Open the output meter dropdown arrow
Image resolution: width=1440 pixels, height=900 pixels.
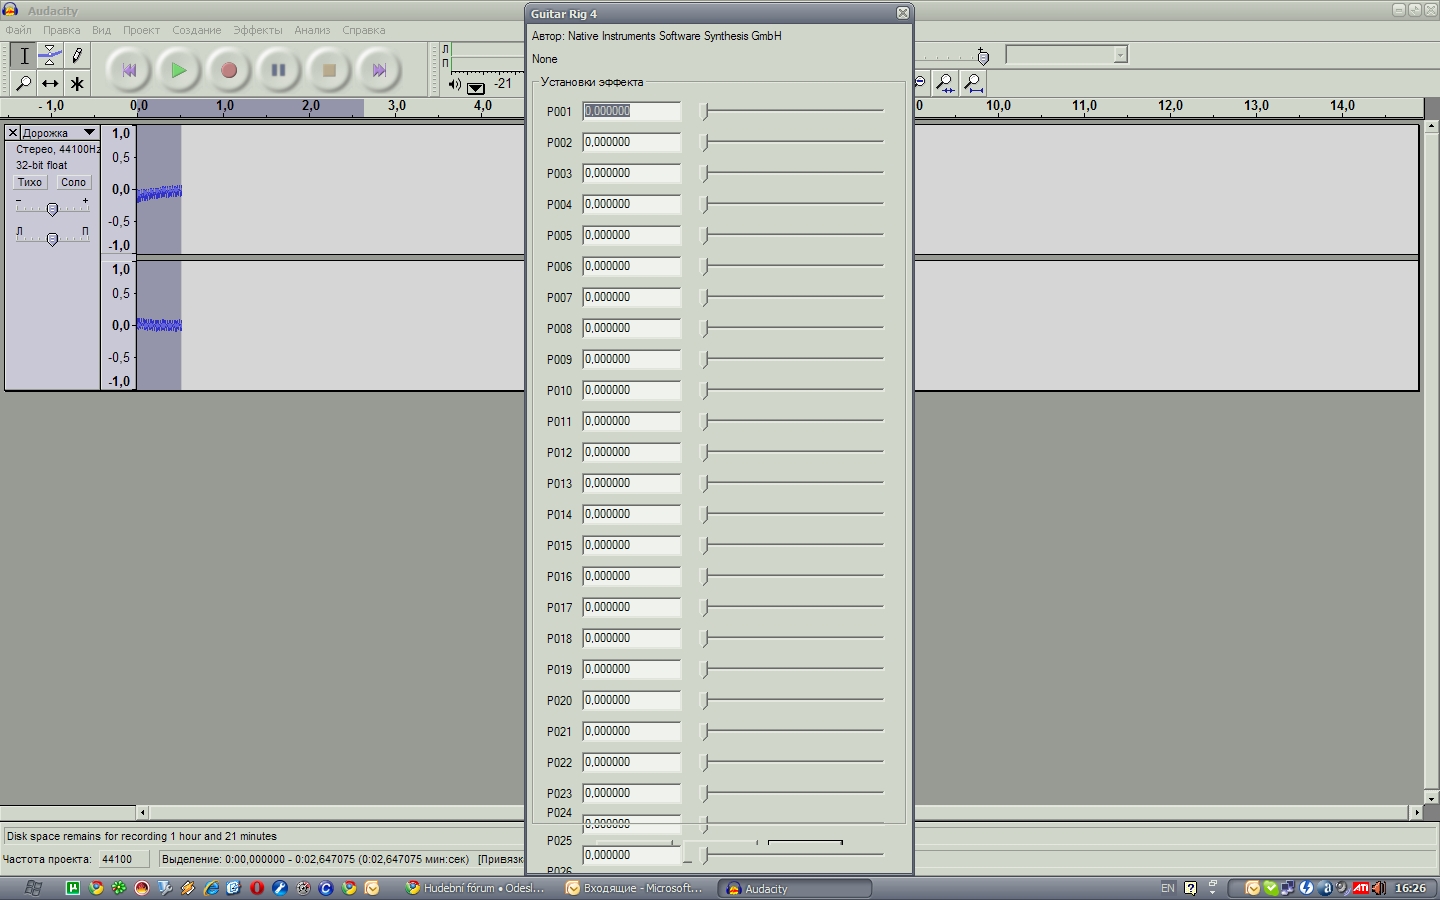[476, 87]
